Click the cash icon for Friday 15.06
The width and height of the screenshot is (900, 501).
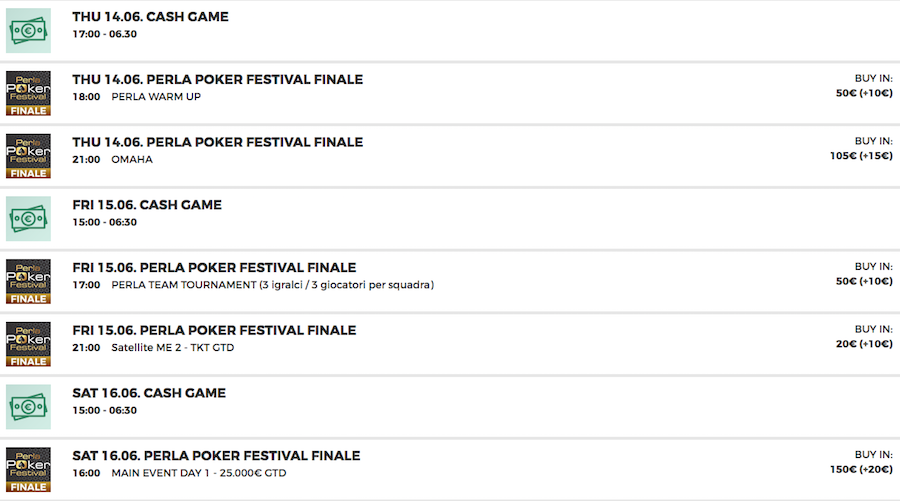(x=28, y=219)
